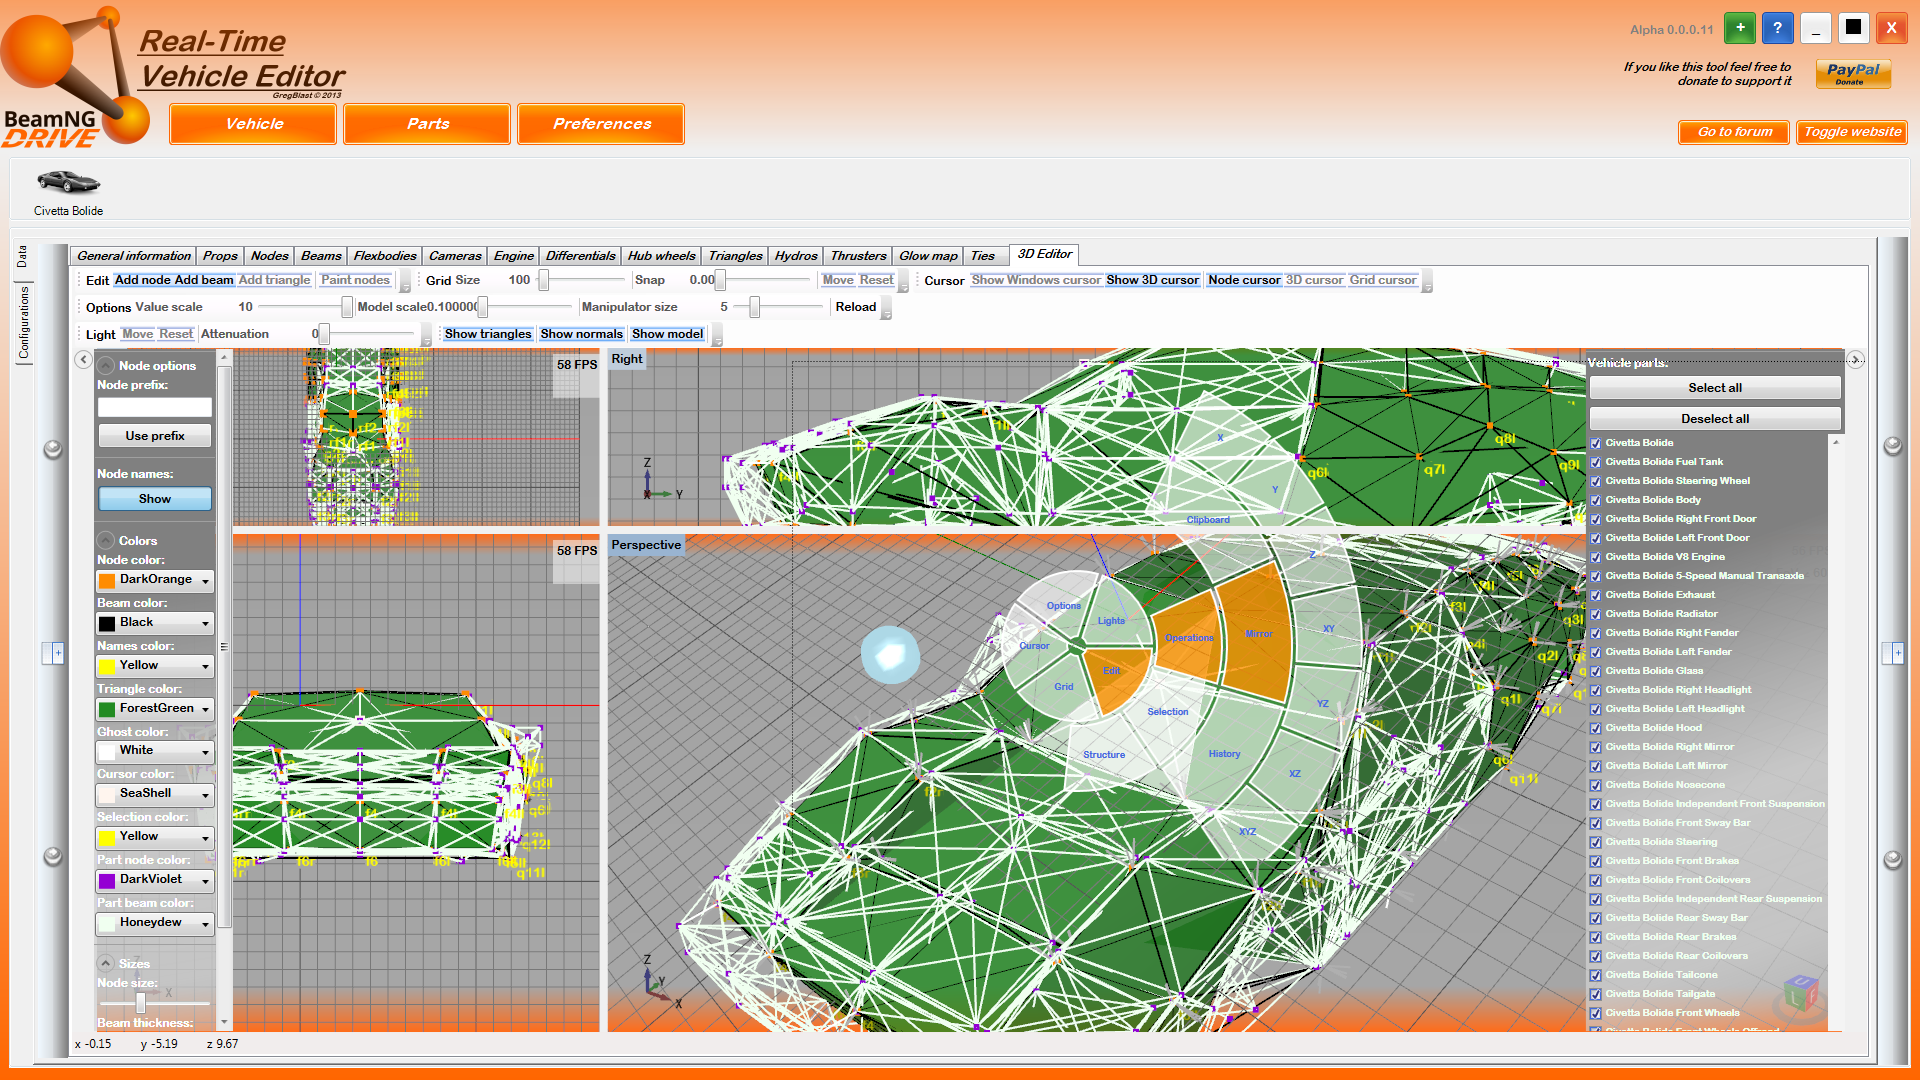Click the lower-left round side knob

coord(53,856)
